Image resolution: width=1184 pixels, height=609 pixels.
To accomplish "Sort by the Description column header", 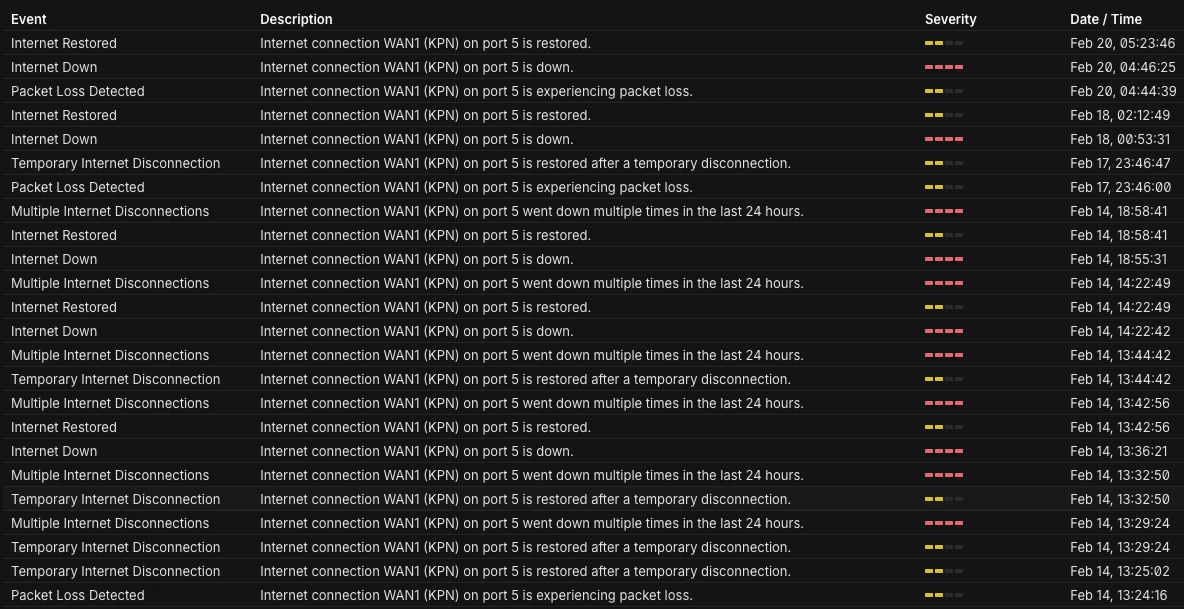I will pyautogui.click(x=296, y=19).
